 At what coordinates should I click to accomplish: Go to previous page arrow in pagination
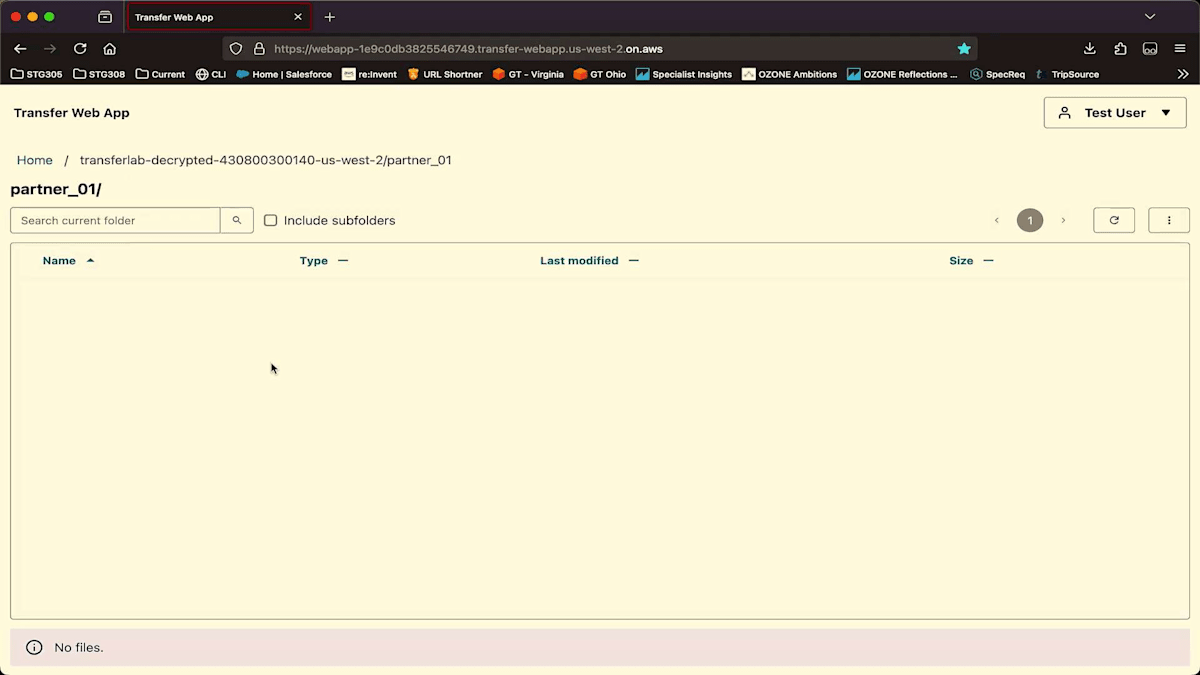[x=997, y=220]
